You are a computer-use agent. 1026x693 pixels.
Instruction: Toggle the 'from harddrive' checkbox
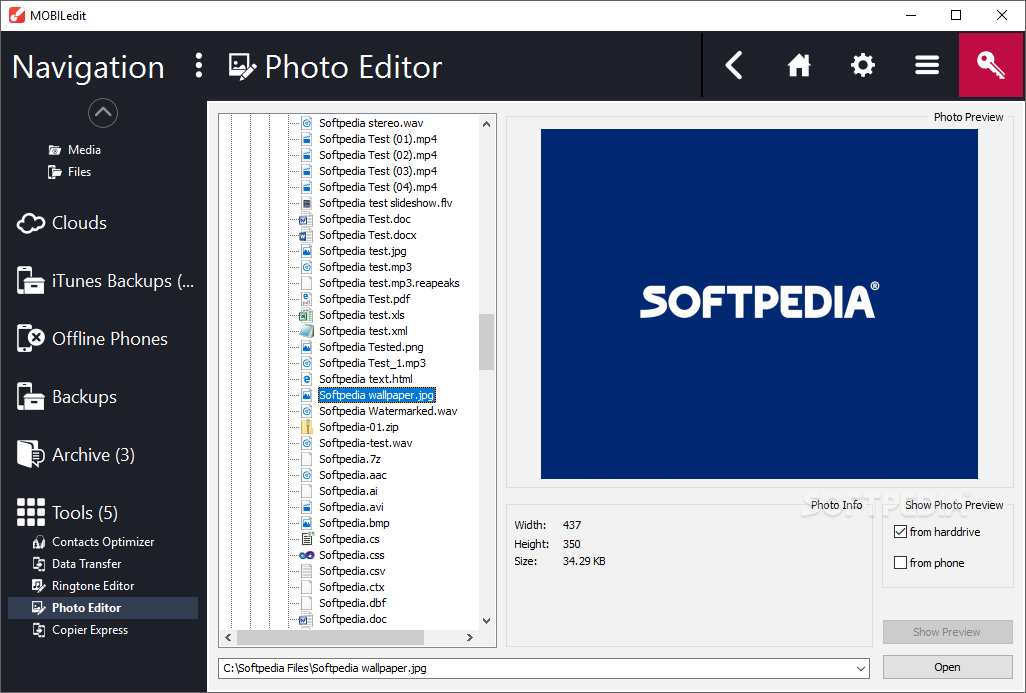(900, 532)
